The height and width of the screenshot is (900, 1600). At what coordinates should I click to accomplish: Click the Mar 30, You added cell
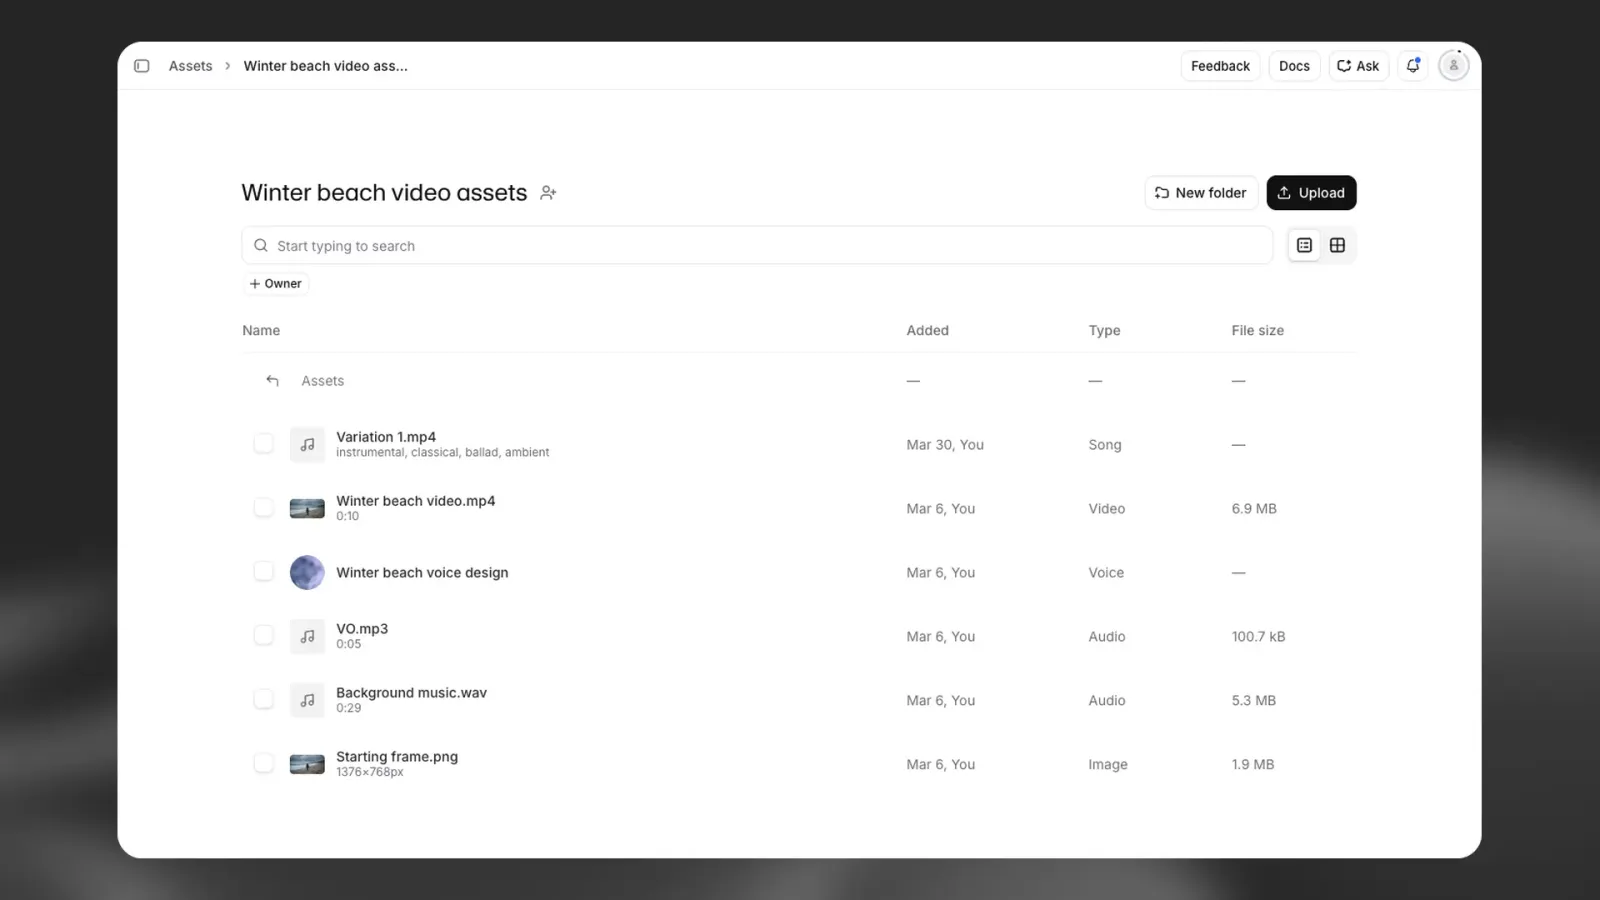945,445
